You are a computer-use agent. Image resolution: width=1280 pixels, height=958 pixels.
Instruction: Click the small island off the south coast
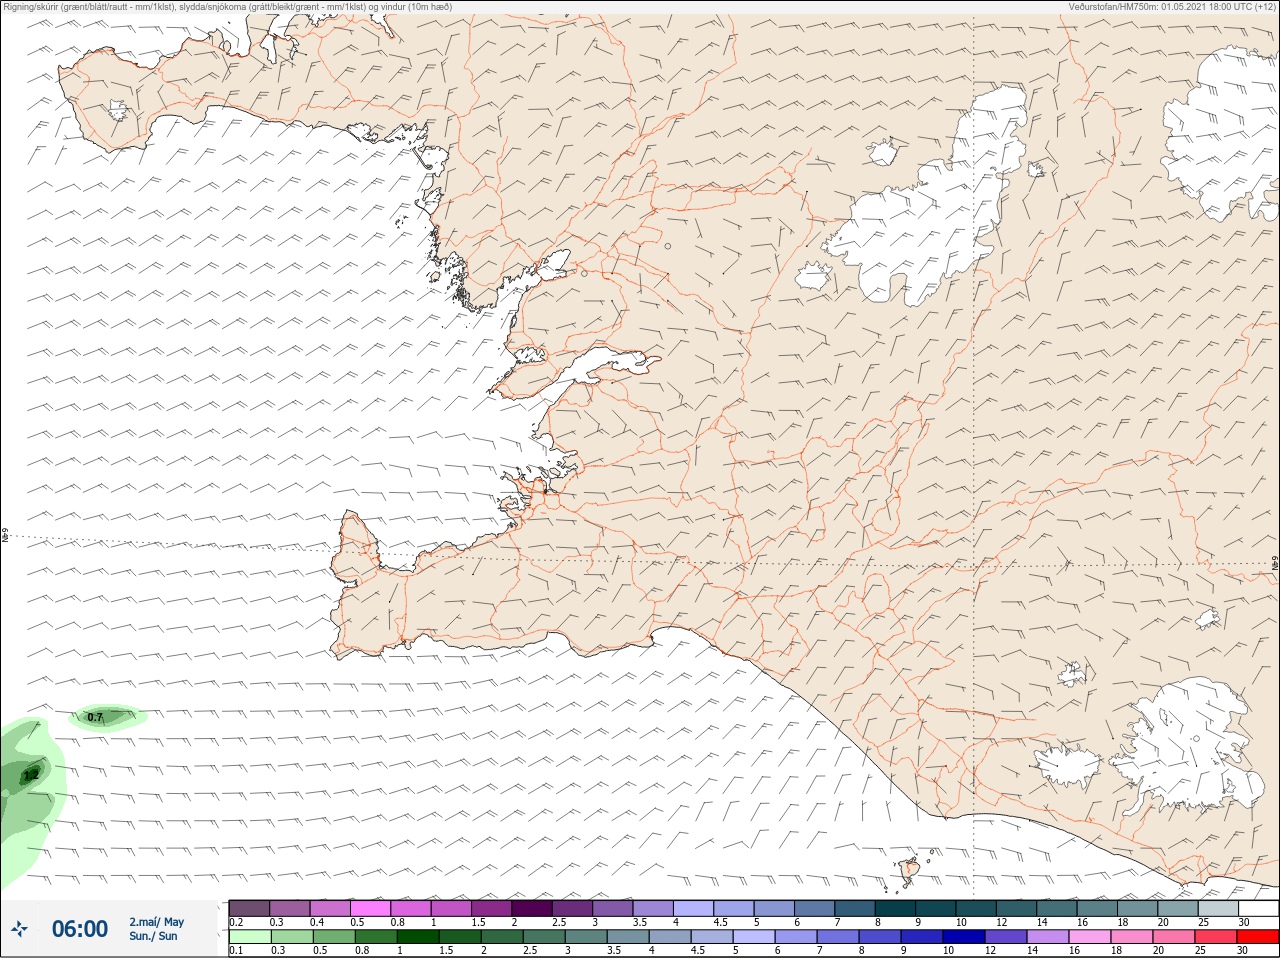909,871
